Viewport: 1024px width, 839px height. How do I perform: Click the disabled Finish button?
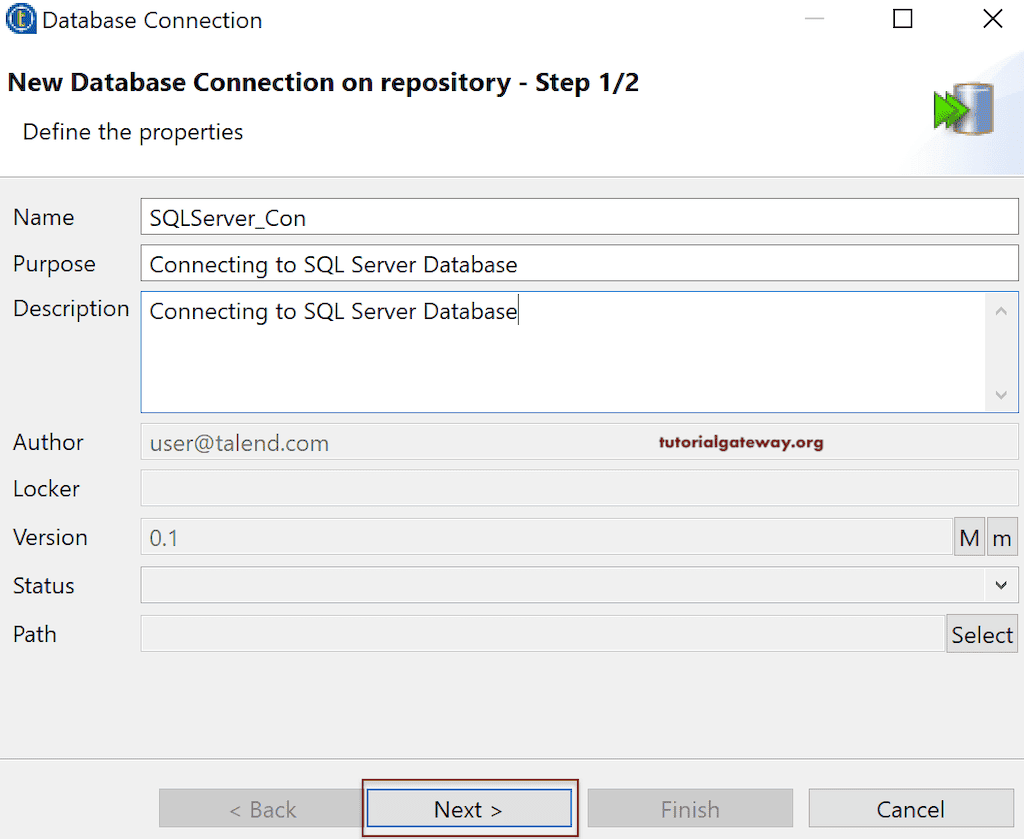coord(689,808)
